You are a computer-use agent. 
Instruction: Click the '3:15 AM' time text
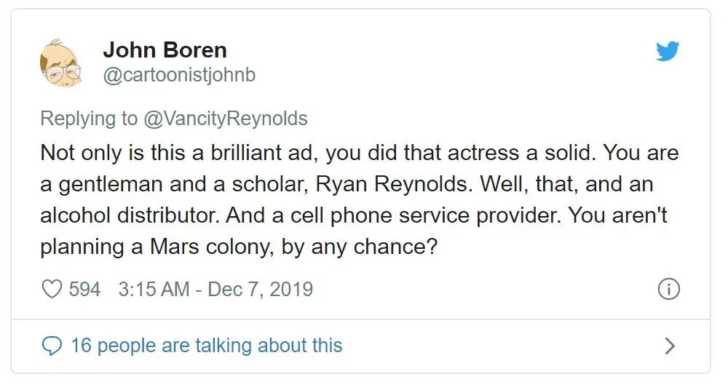click(x=154, y=289)
